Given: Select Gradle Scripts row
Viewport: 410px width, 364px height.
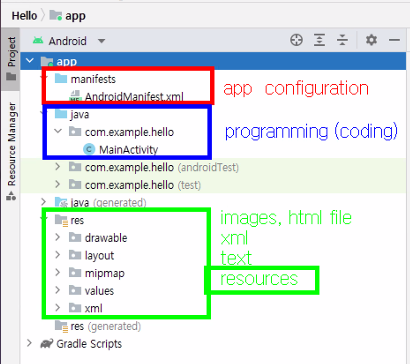Looking at the screenshot, I should point(89,344).
